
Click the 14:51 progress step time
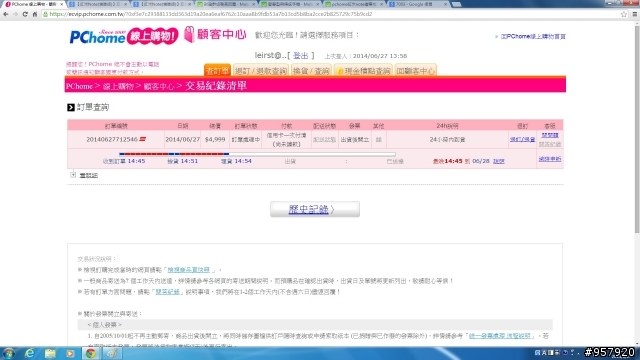pos(189,161)
